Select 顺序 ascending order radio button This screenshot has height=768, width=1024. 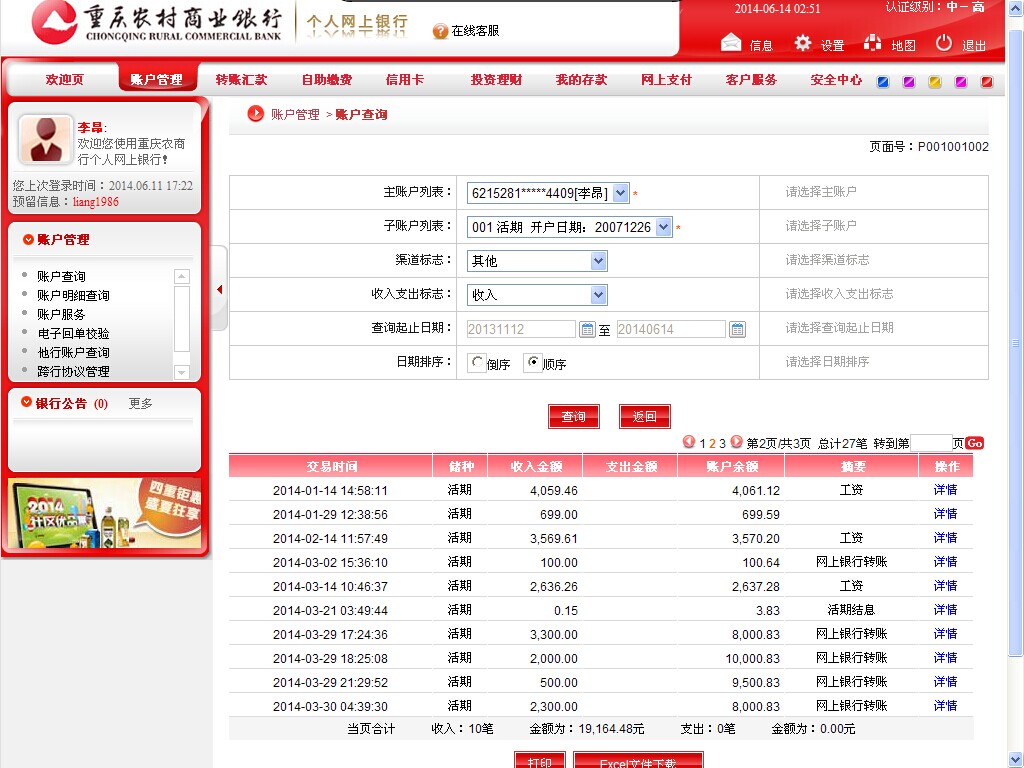533,363
